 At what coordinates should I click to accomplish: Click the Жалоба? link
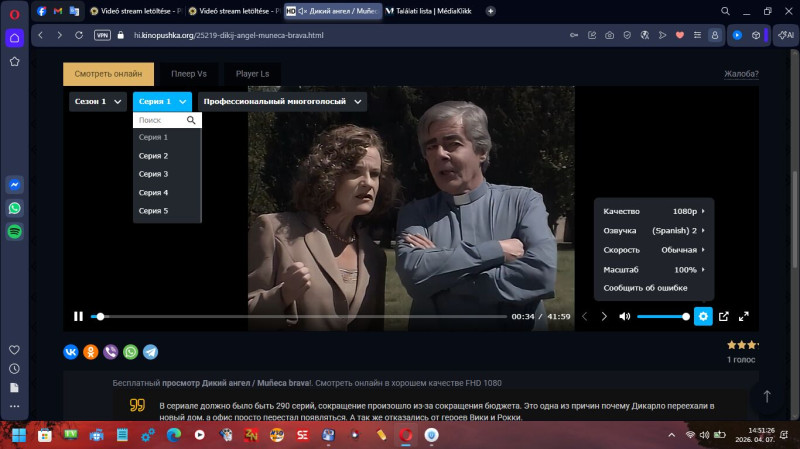coord(741,74)
